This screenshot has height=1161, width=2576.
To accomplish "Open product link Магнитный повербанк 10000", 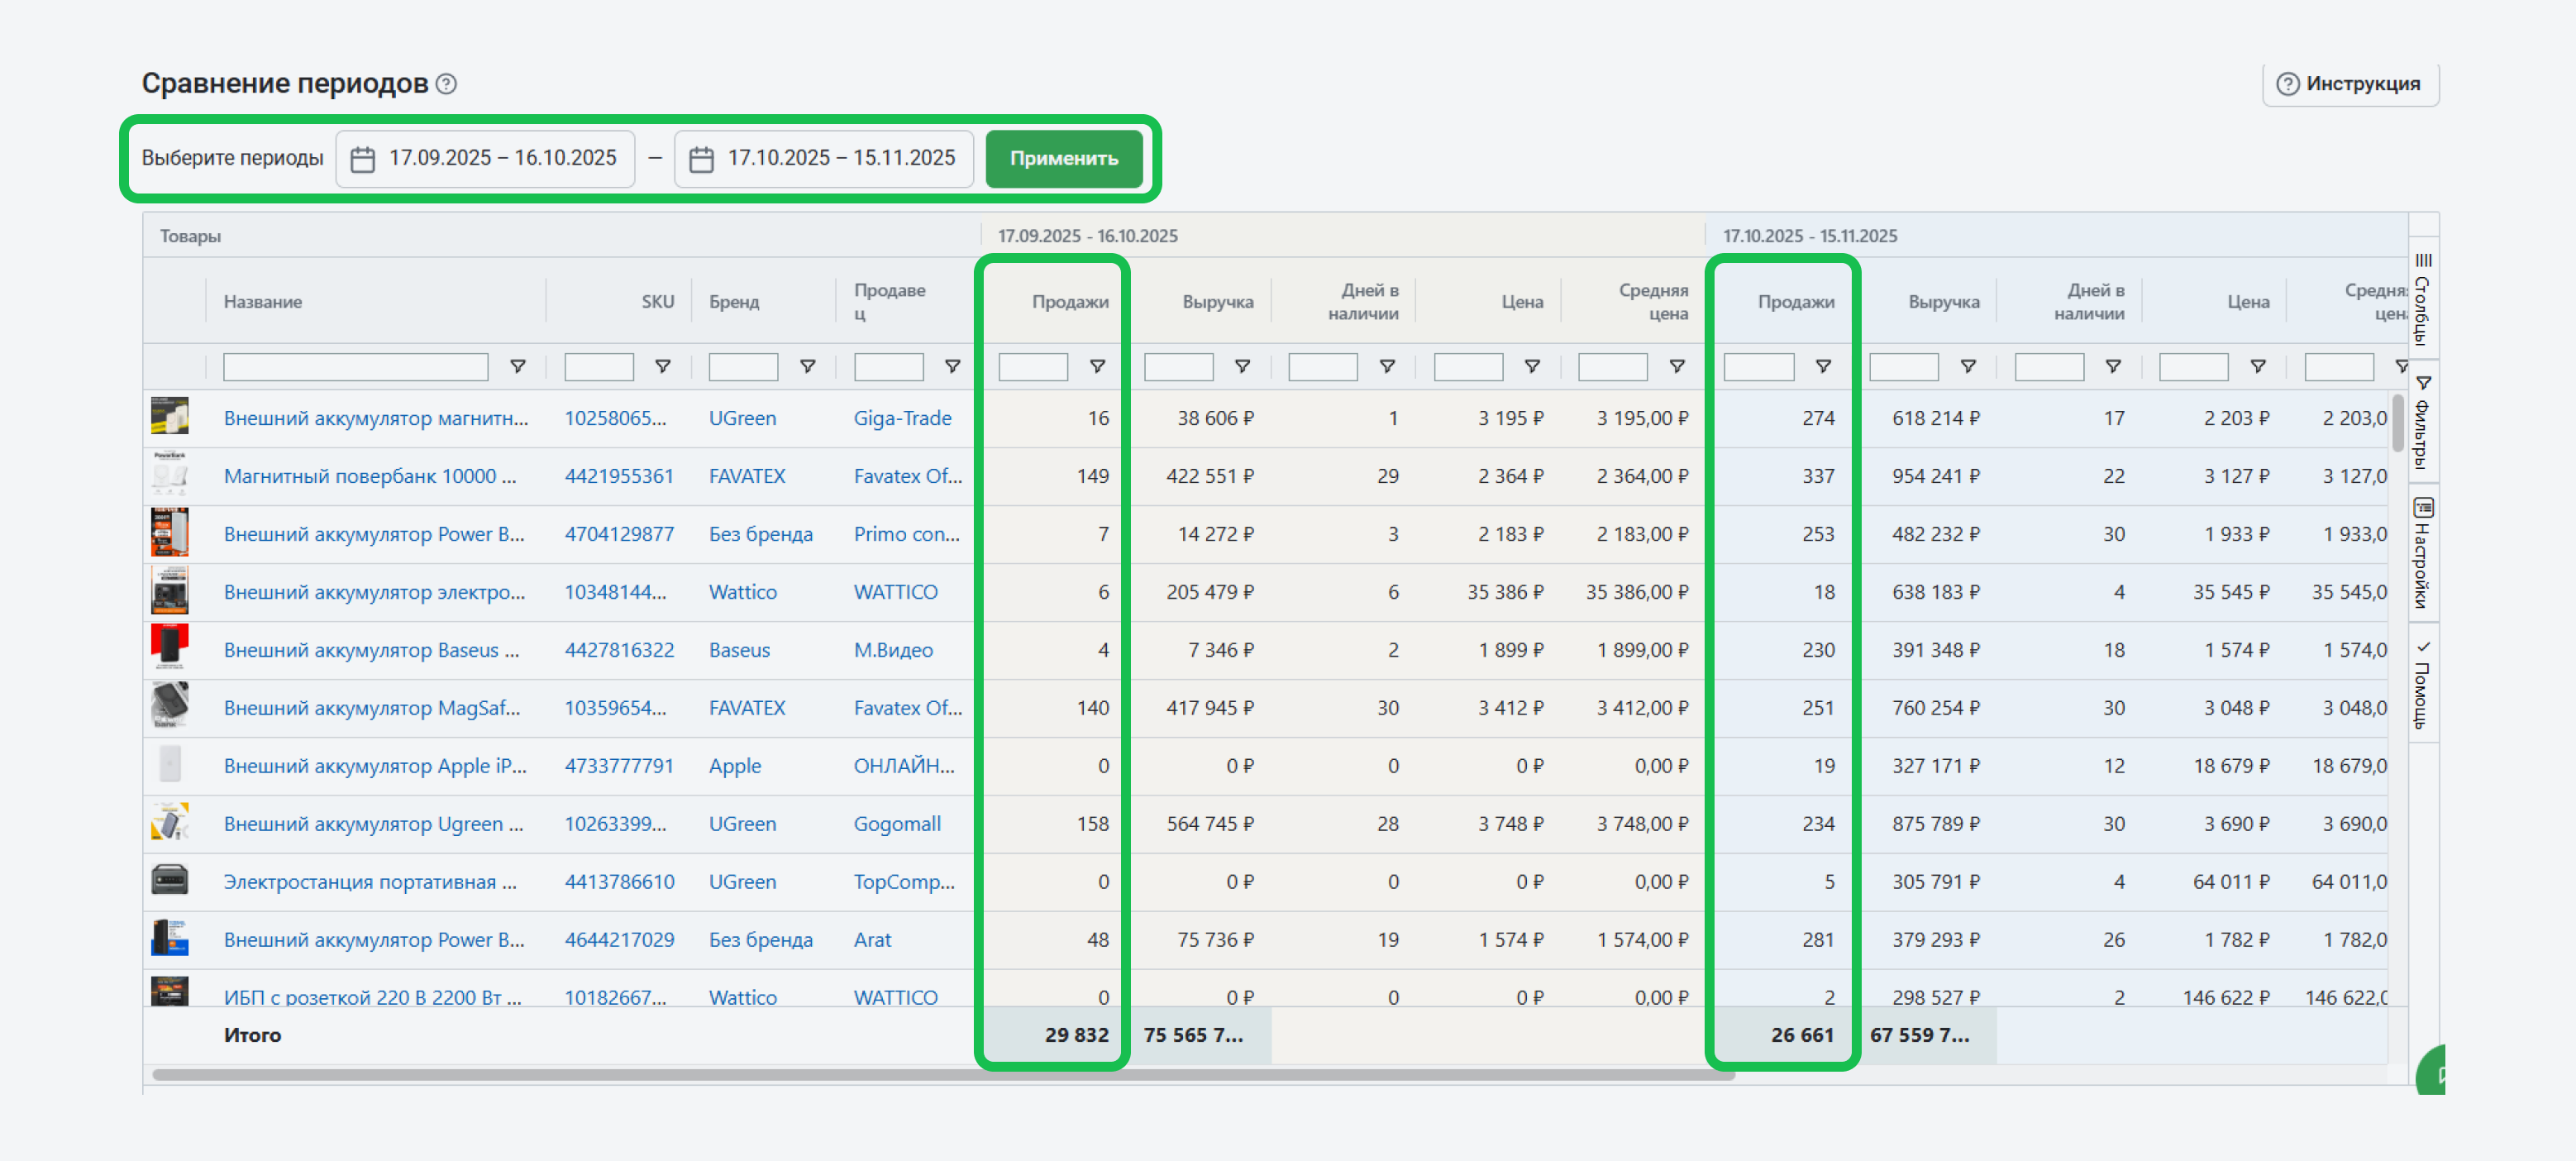I will [370, 476].
